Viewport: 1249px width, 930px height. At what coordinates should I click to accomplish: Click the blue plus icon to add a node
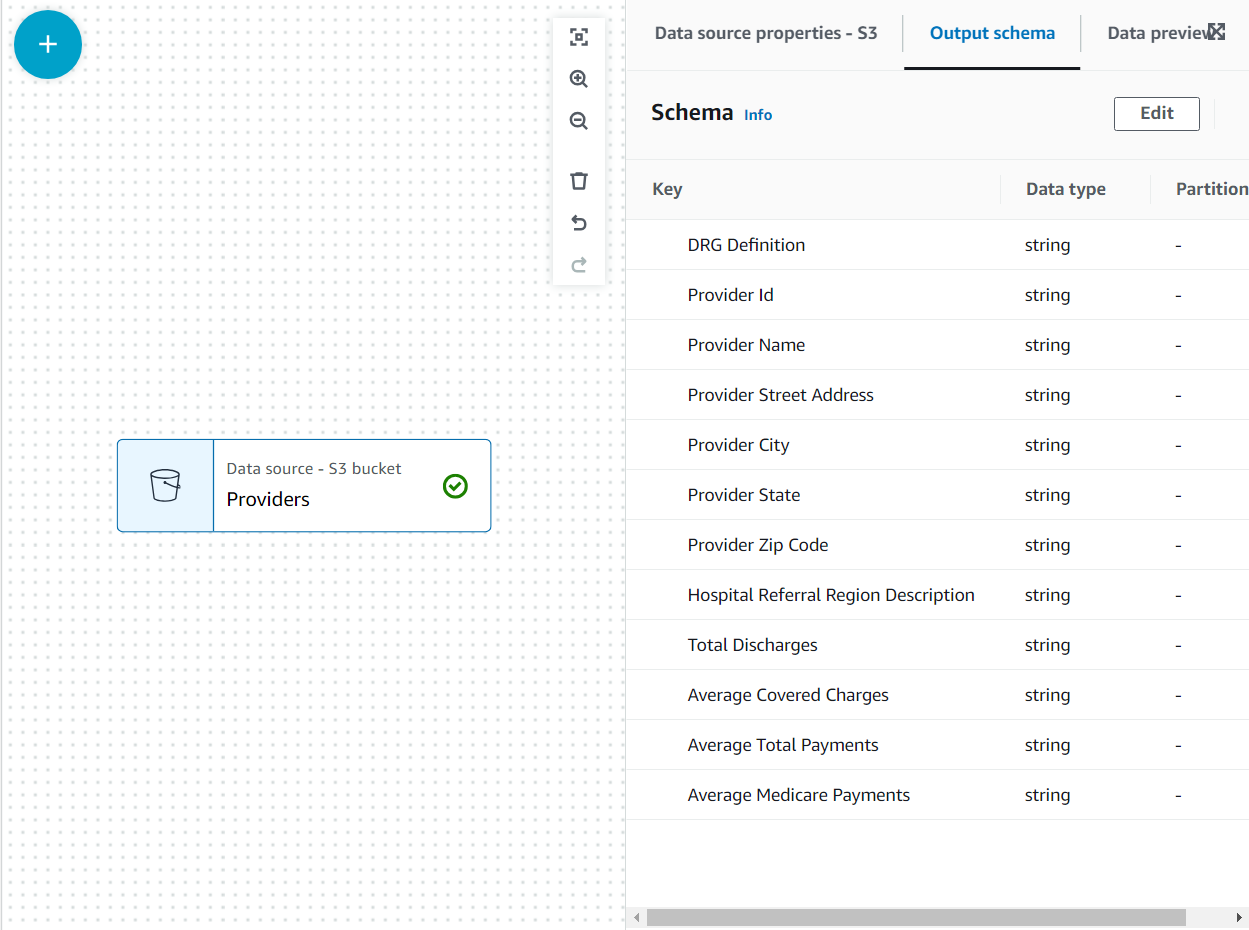coord(47,44)
